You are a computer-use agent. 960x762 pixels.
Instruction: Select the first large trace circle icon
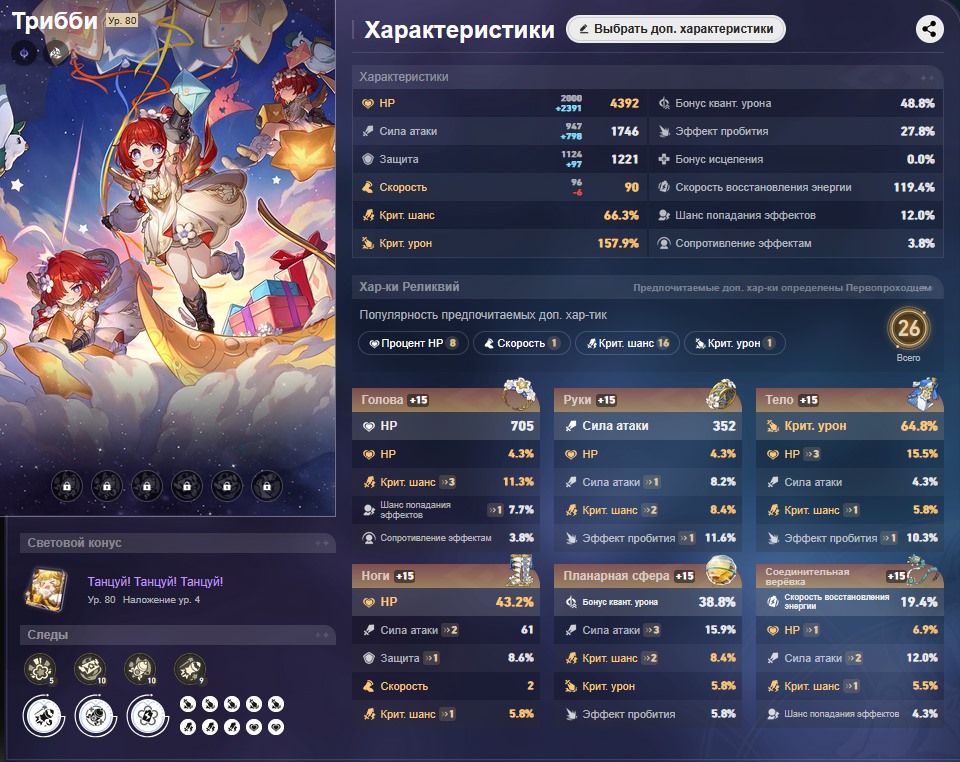tap(44, 716)
